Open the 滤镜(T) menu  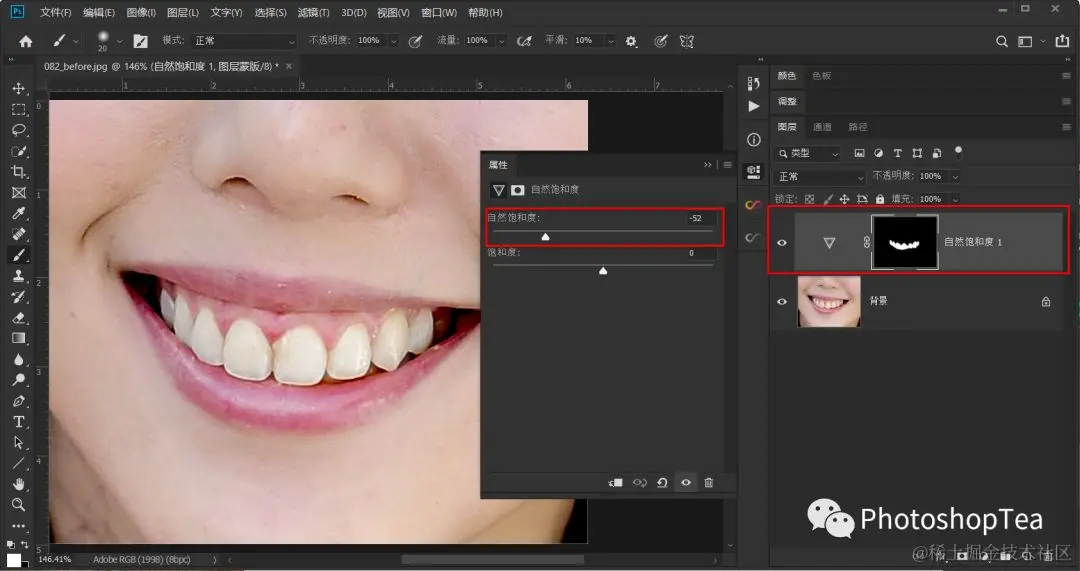[x=313, y=13]
